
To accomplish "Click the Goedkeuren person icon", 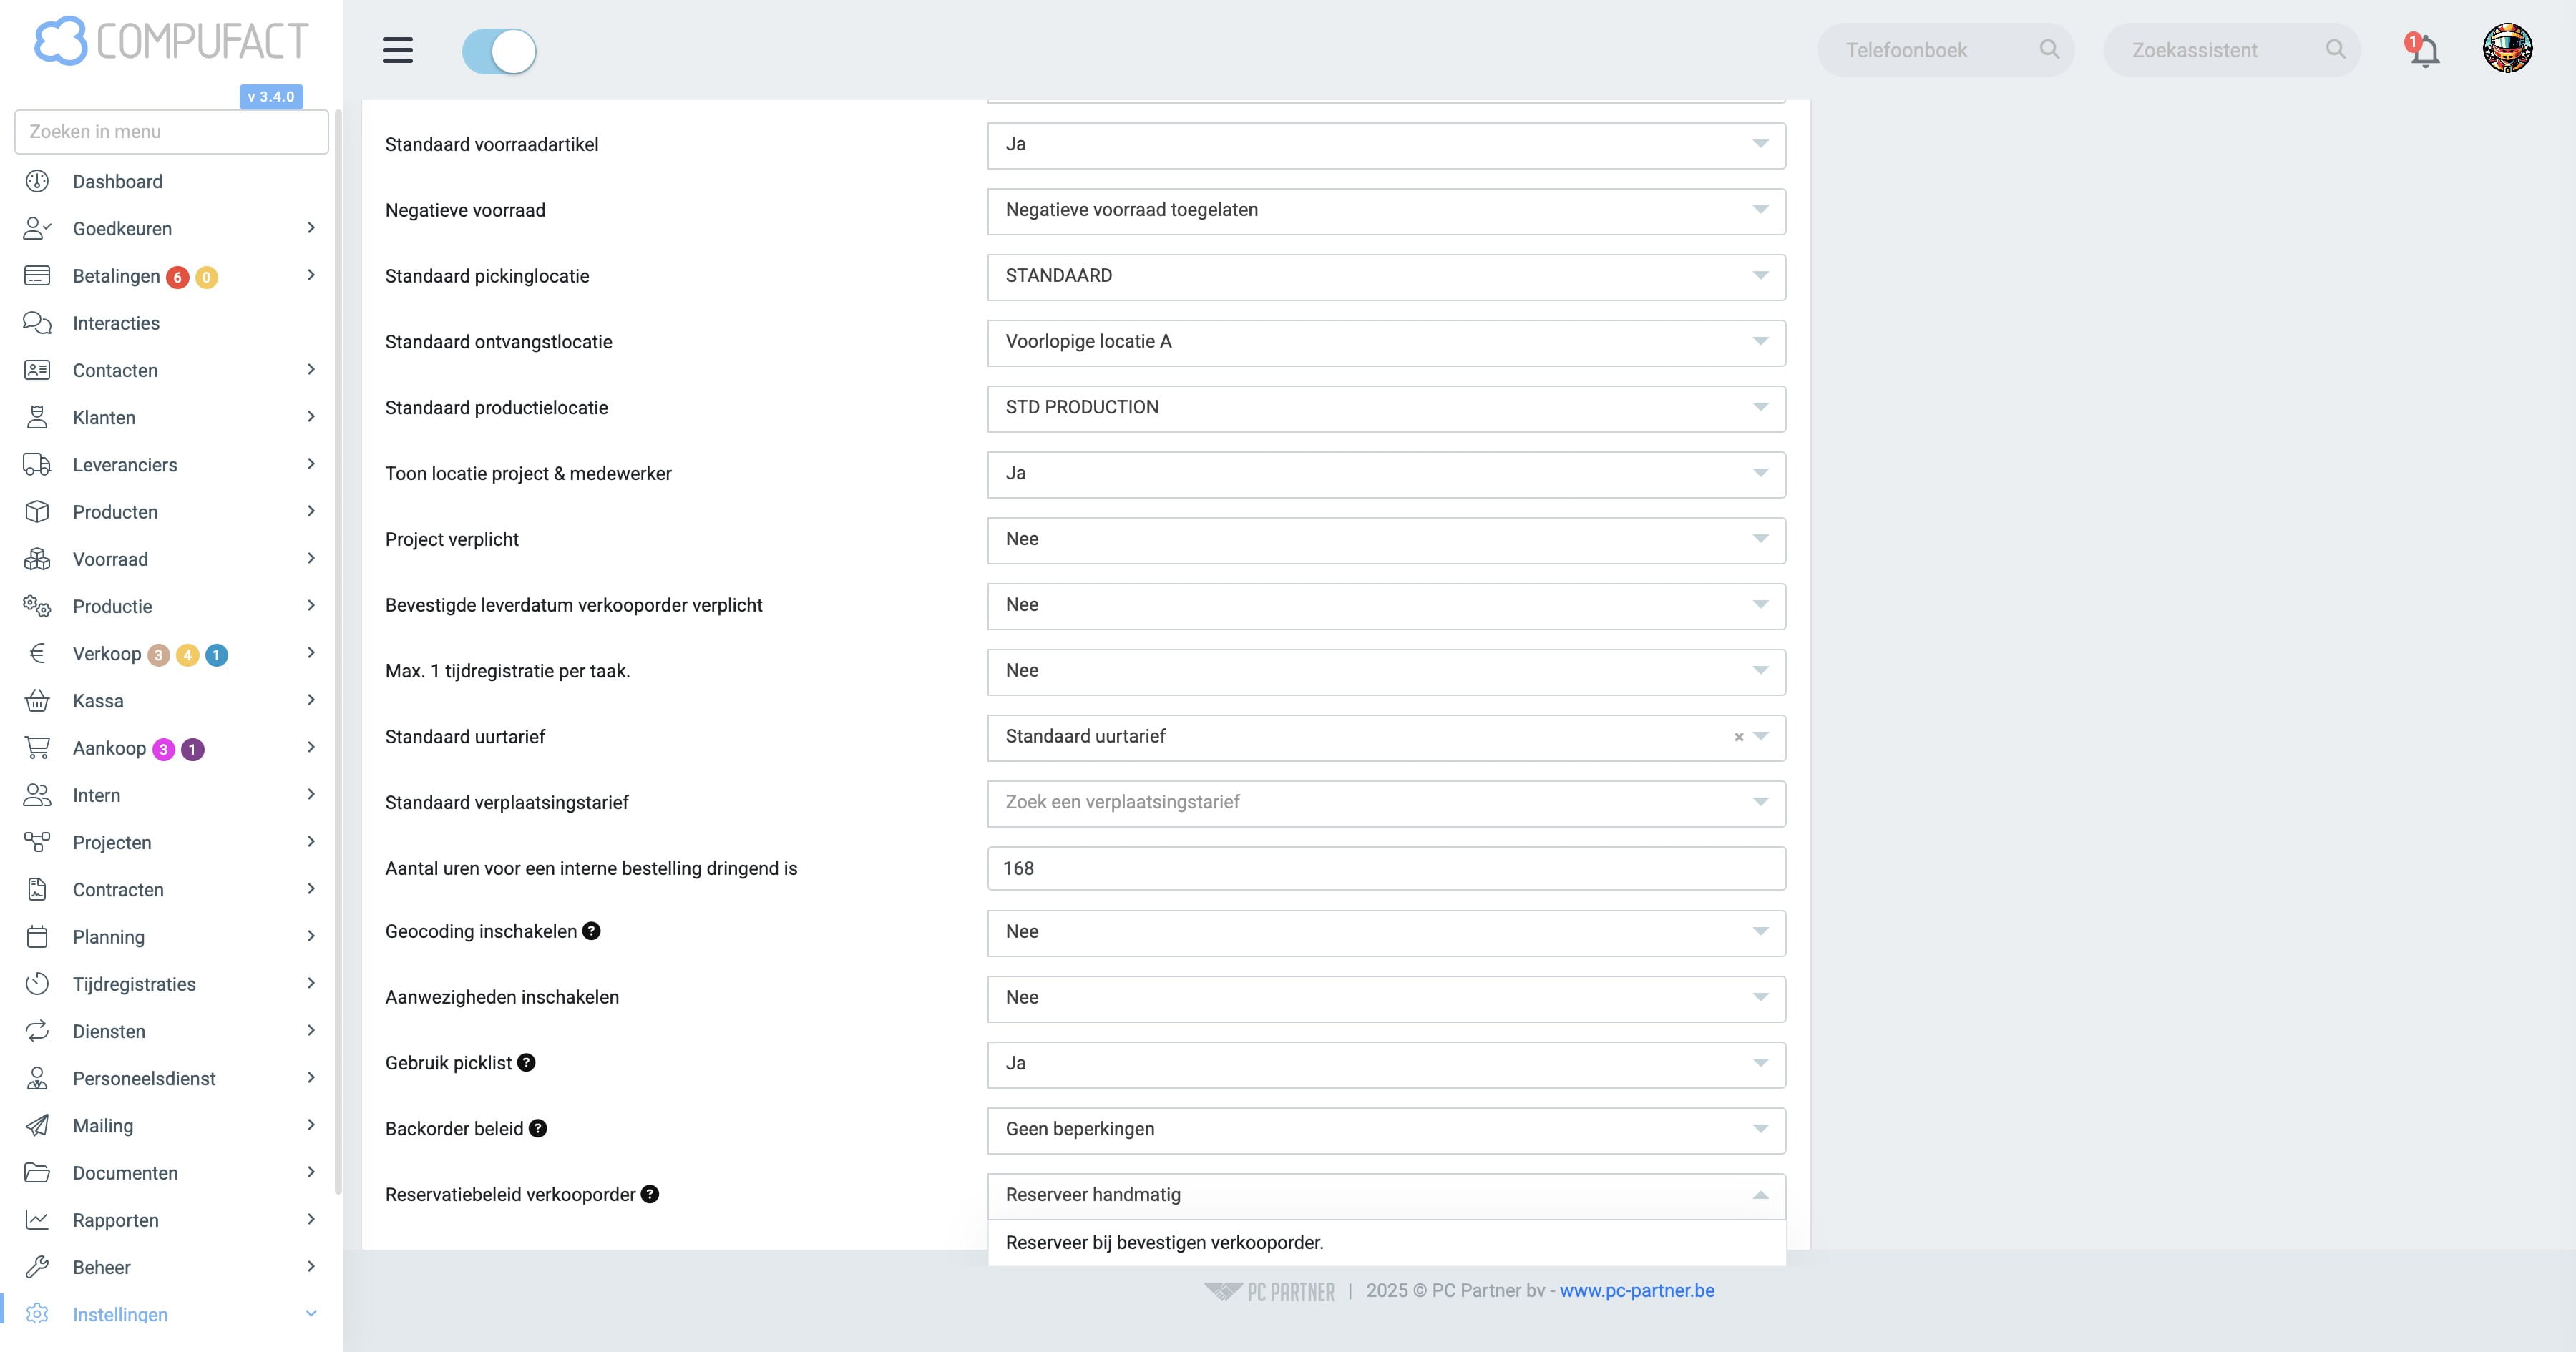I will [37, 229].
